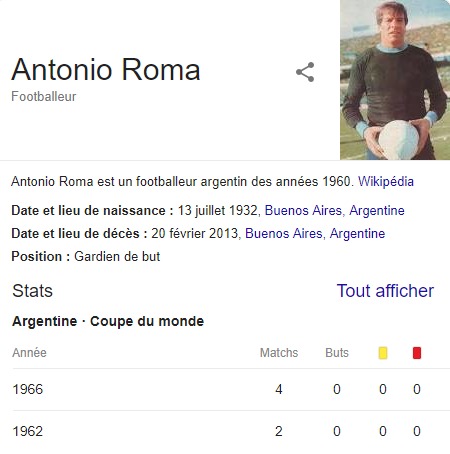
Task: Click the red card icon column header
Action: pos(417,353)
